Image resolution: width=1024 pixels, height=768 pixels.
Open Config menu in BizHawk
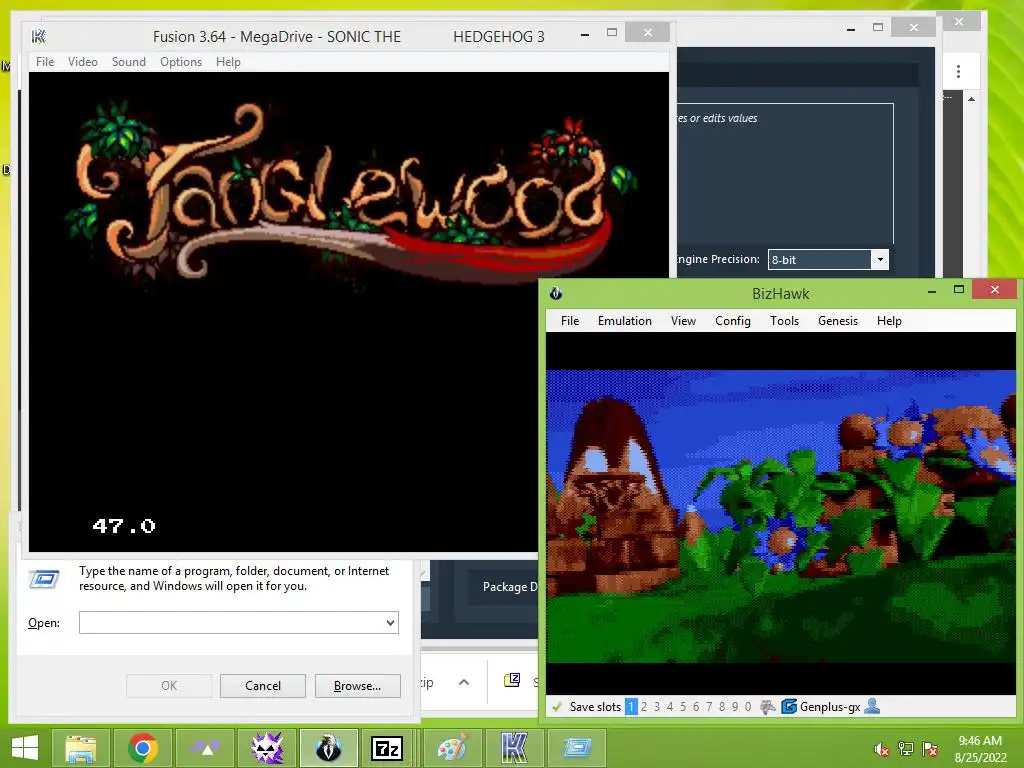[x=733, y=321]
